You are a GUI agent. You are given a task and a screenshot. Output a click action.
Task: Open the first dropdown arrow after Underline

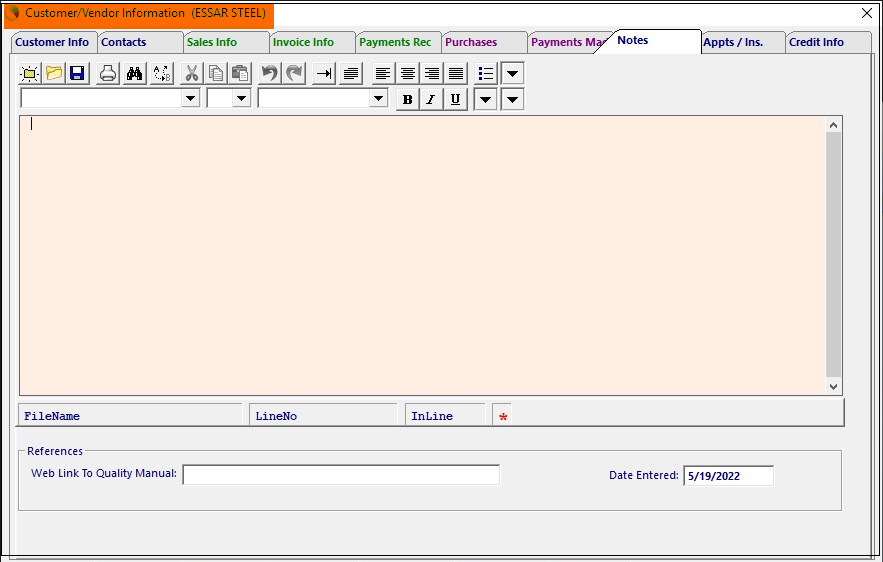tap(485, 100)
